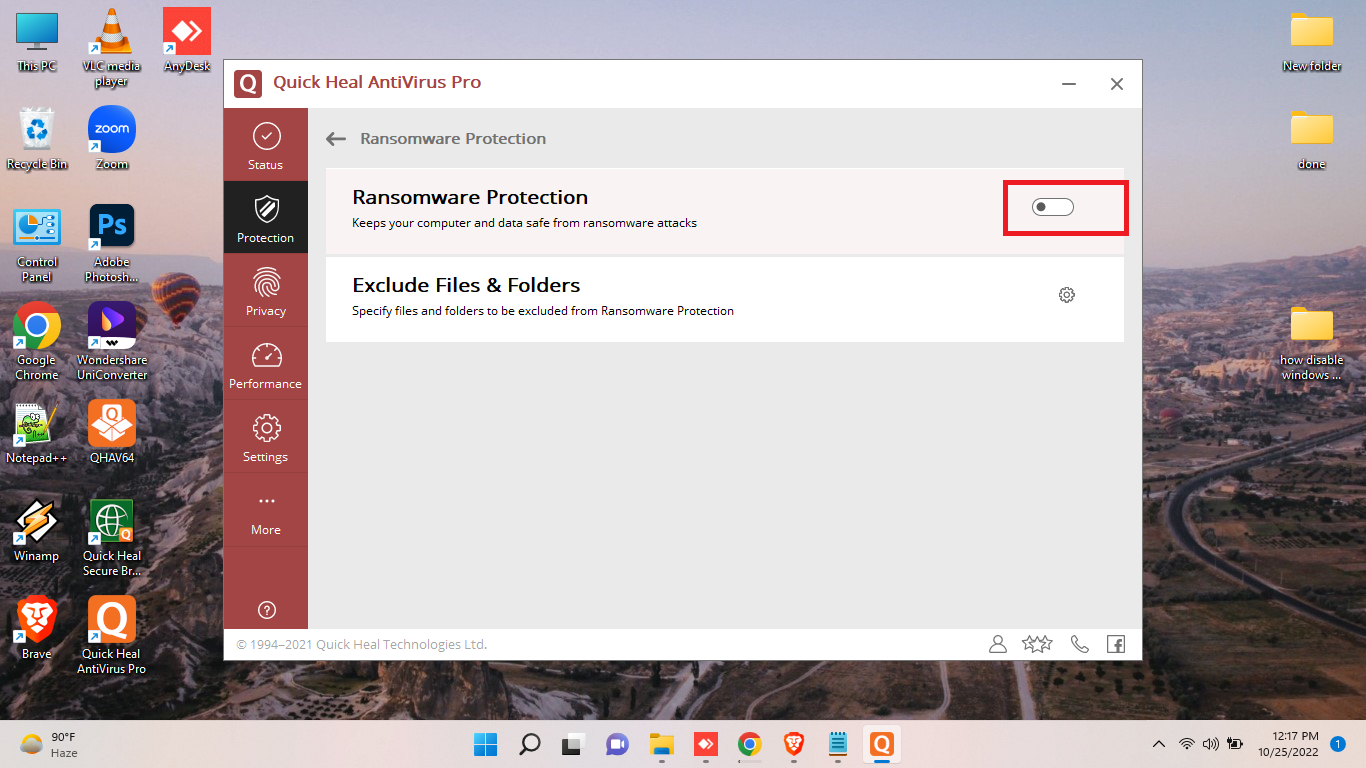The width and height of the screenshot is (1366, 768).
Task: Open the Privacy fingerprint section
Action: pos(266,291)
